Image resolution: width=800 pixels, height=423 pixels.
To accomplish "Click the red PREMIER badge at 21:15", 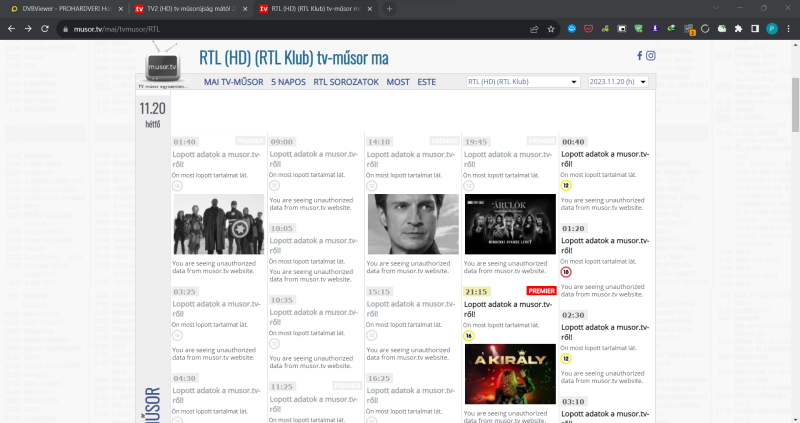I will point(541,291).
